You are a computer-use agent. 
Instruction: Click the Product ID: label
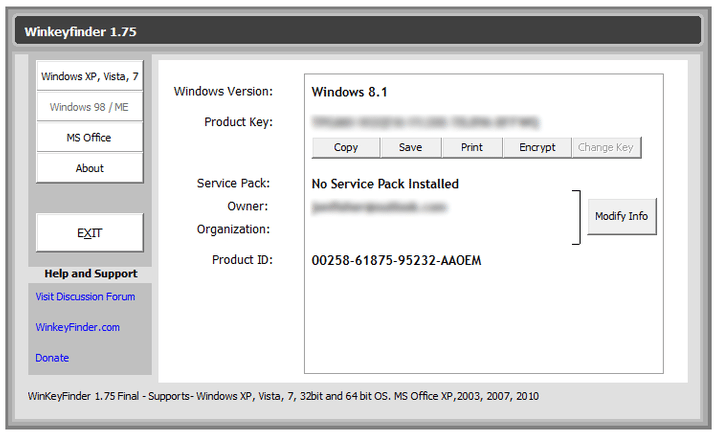[242, 260]
